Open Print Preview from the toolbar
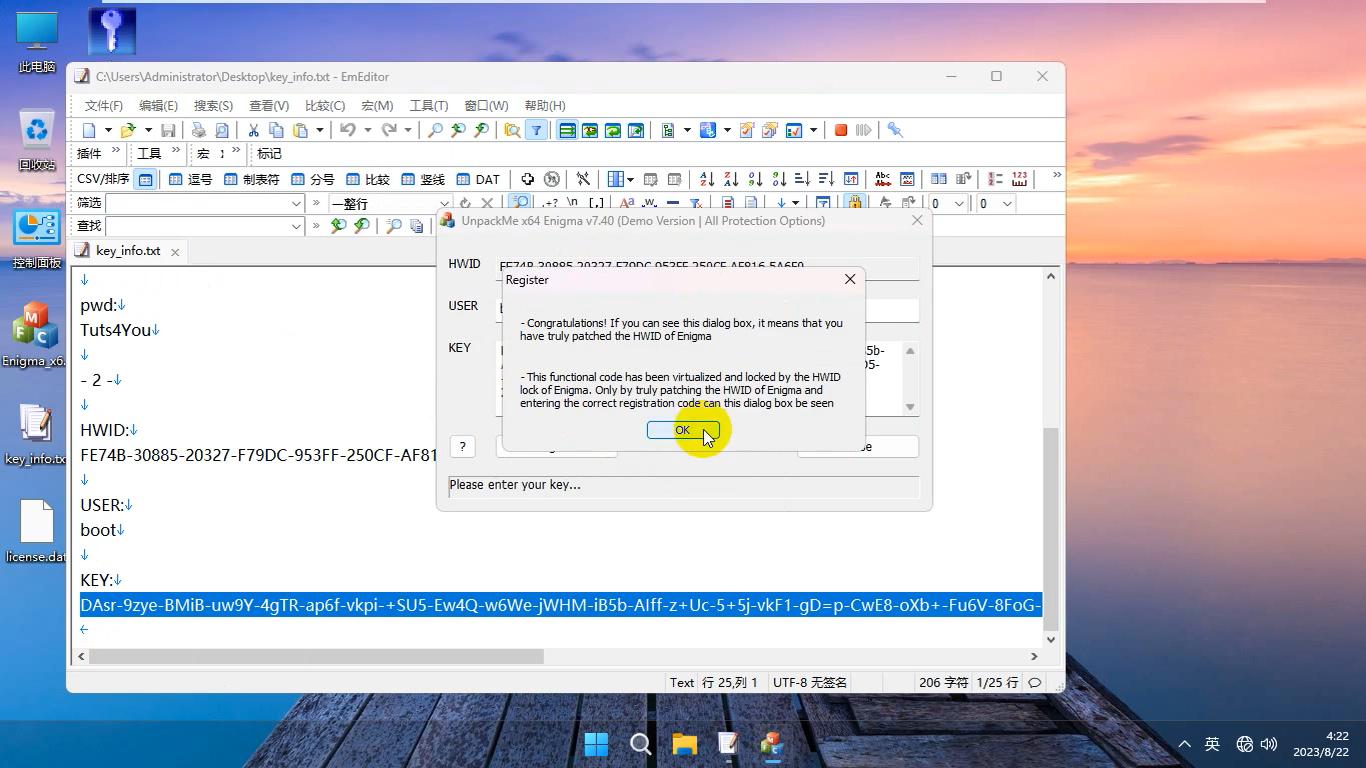This screenshot has height=768, width=1366. click(221, 130)
